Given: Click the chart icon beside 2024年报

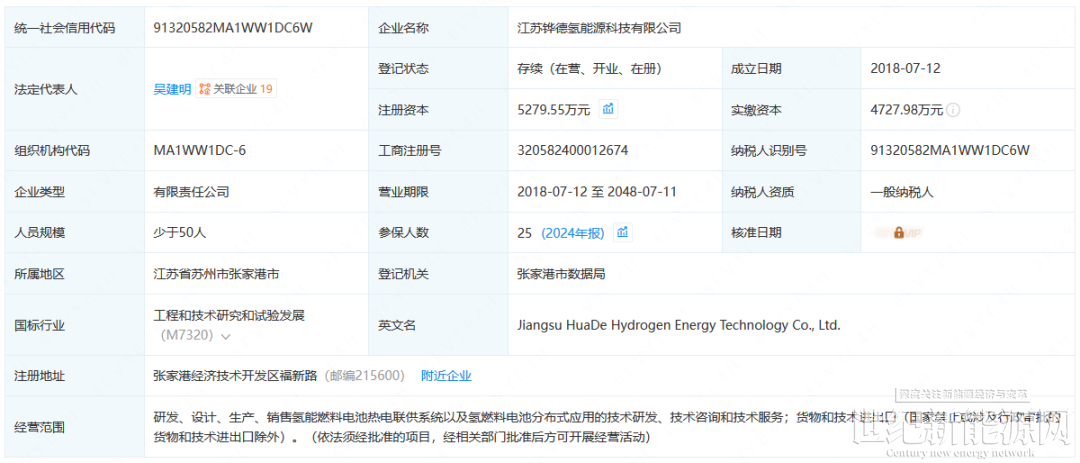Looking at the screenshot, I should (622, 233).
